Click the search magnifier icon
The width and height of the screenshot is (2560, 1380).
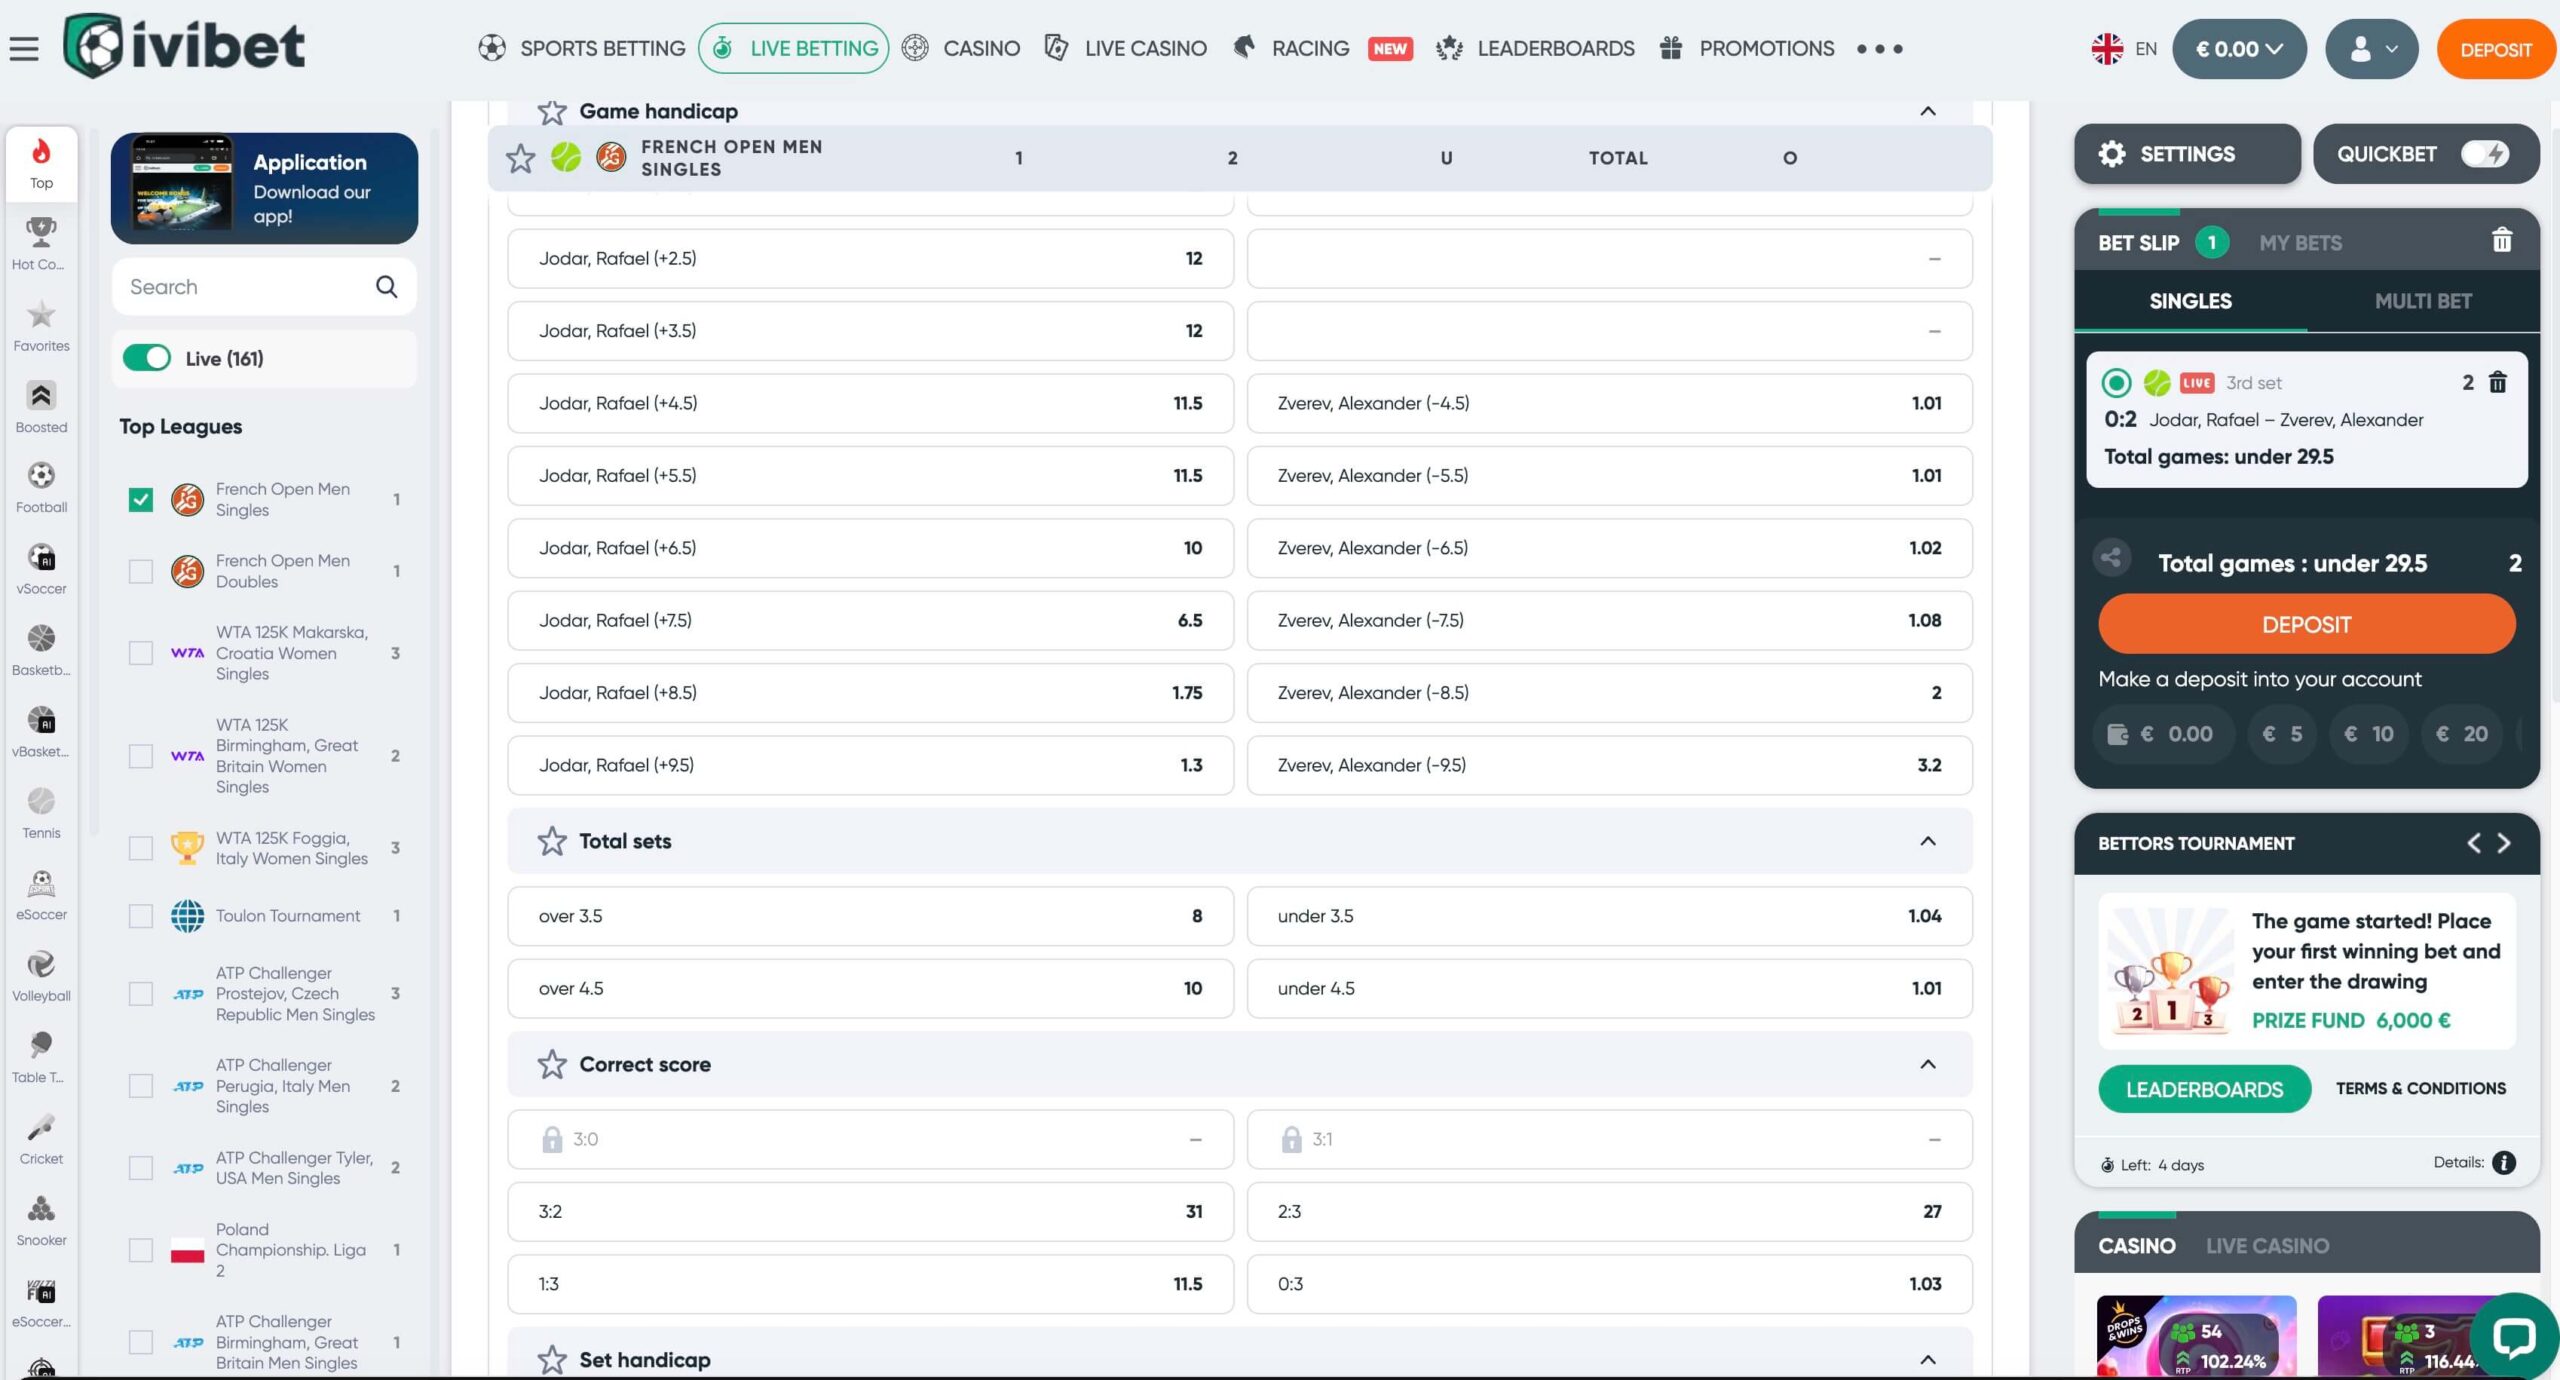pos(386,287)
